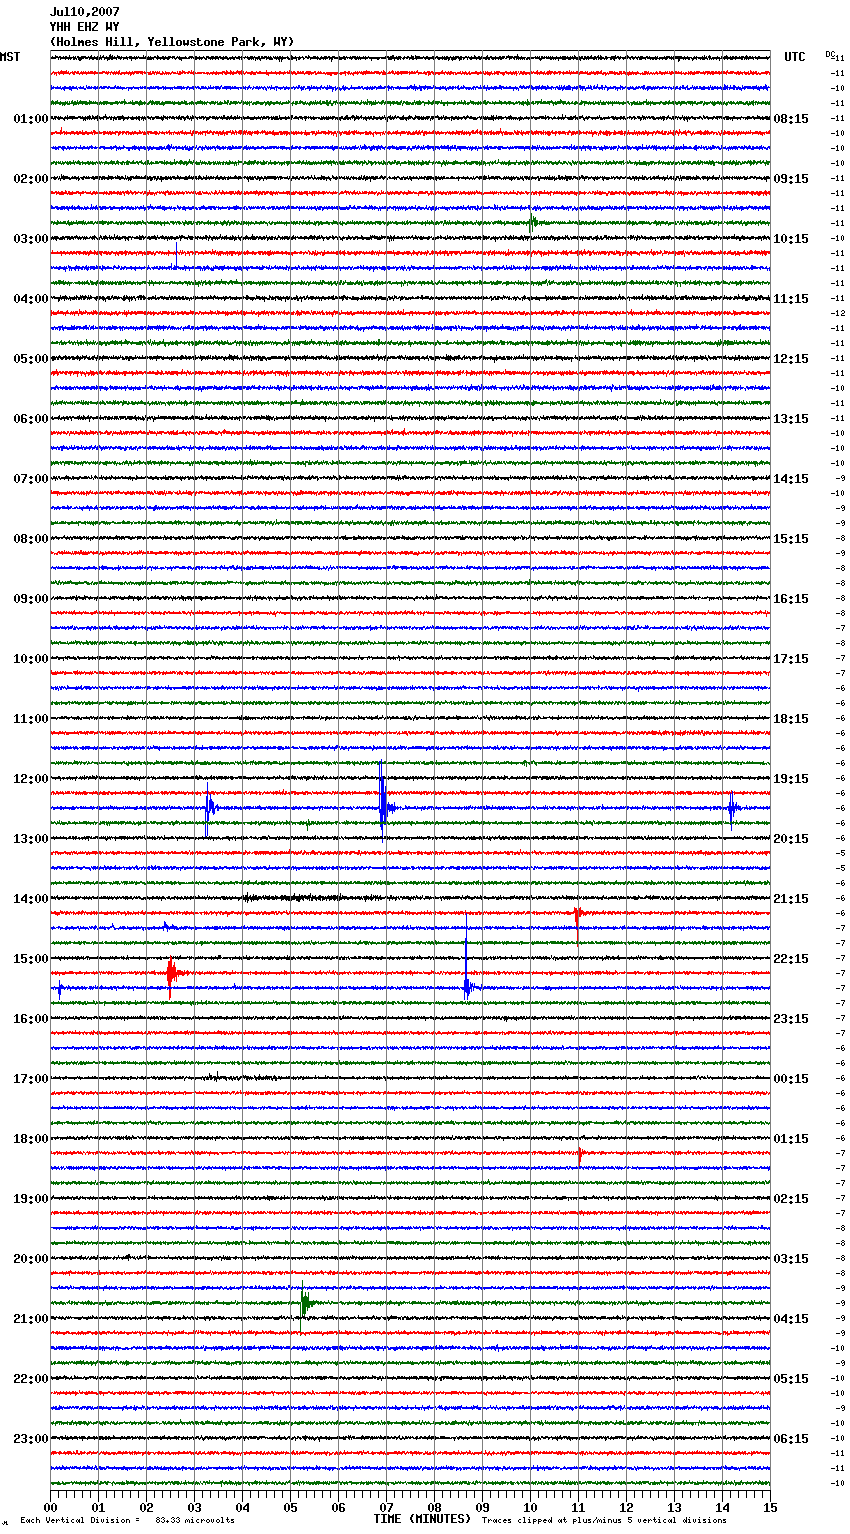Click the MST column header
Screen dimensions: 850x1534
10,57
